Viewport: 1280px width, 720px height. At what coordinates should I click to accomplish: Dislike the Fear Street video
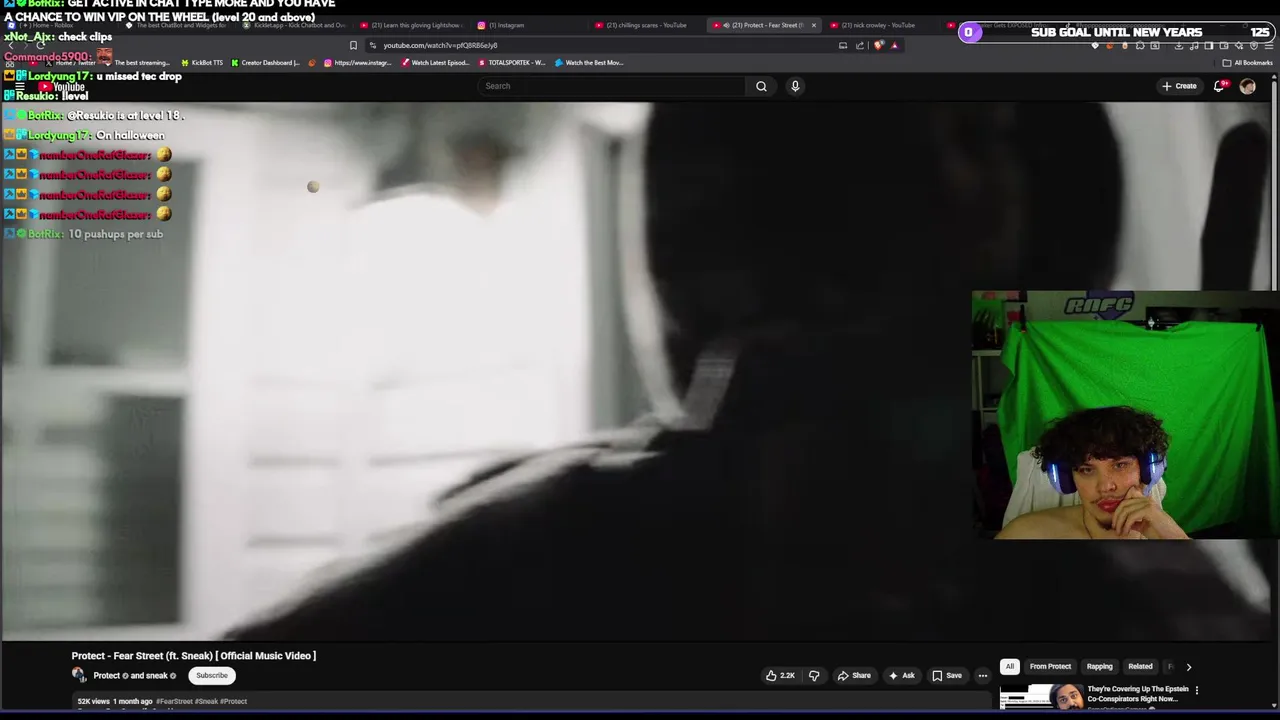[814, 676]
